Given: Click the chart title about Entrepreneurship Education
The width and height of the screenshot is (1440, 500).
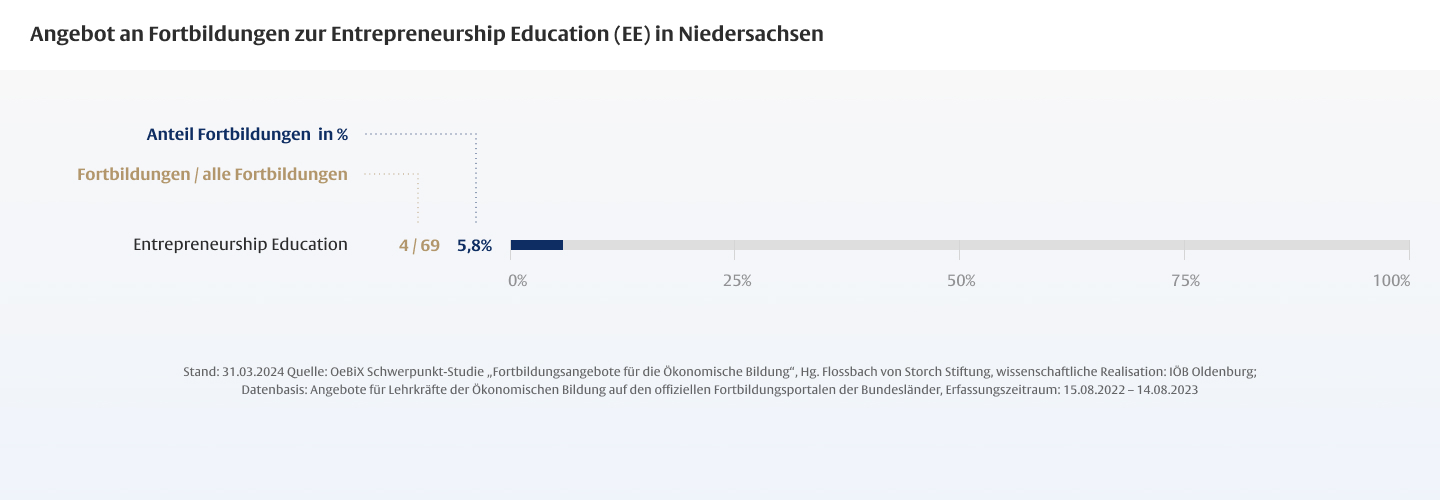Looking at the screenshot, I should (x=426, y=34).
